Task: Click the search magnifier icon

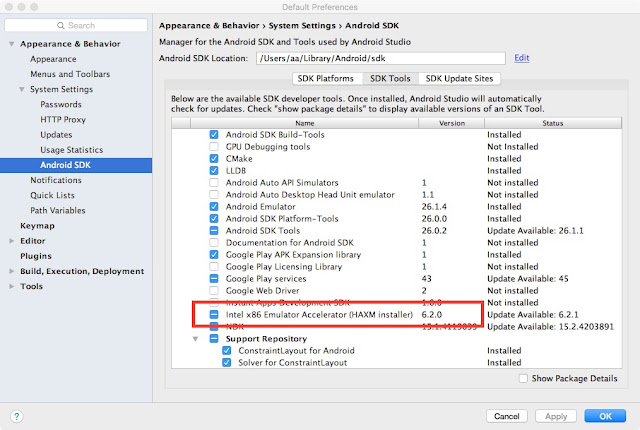Action: [x=61, y=25]
